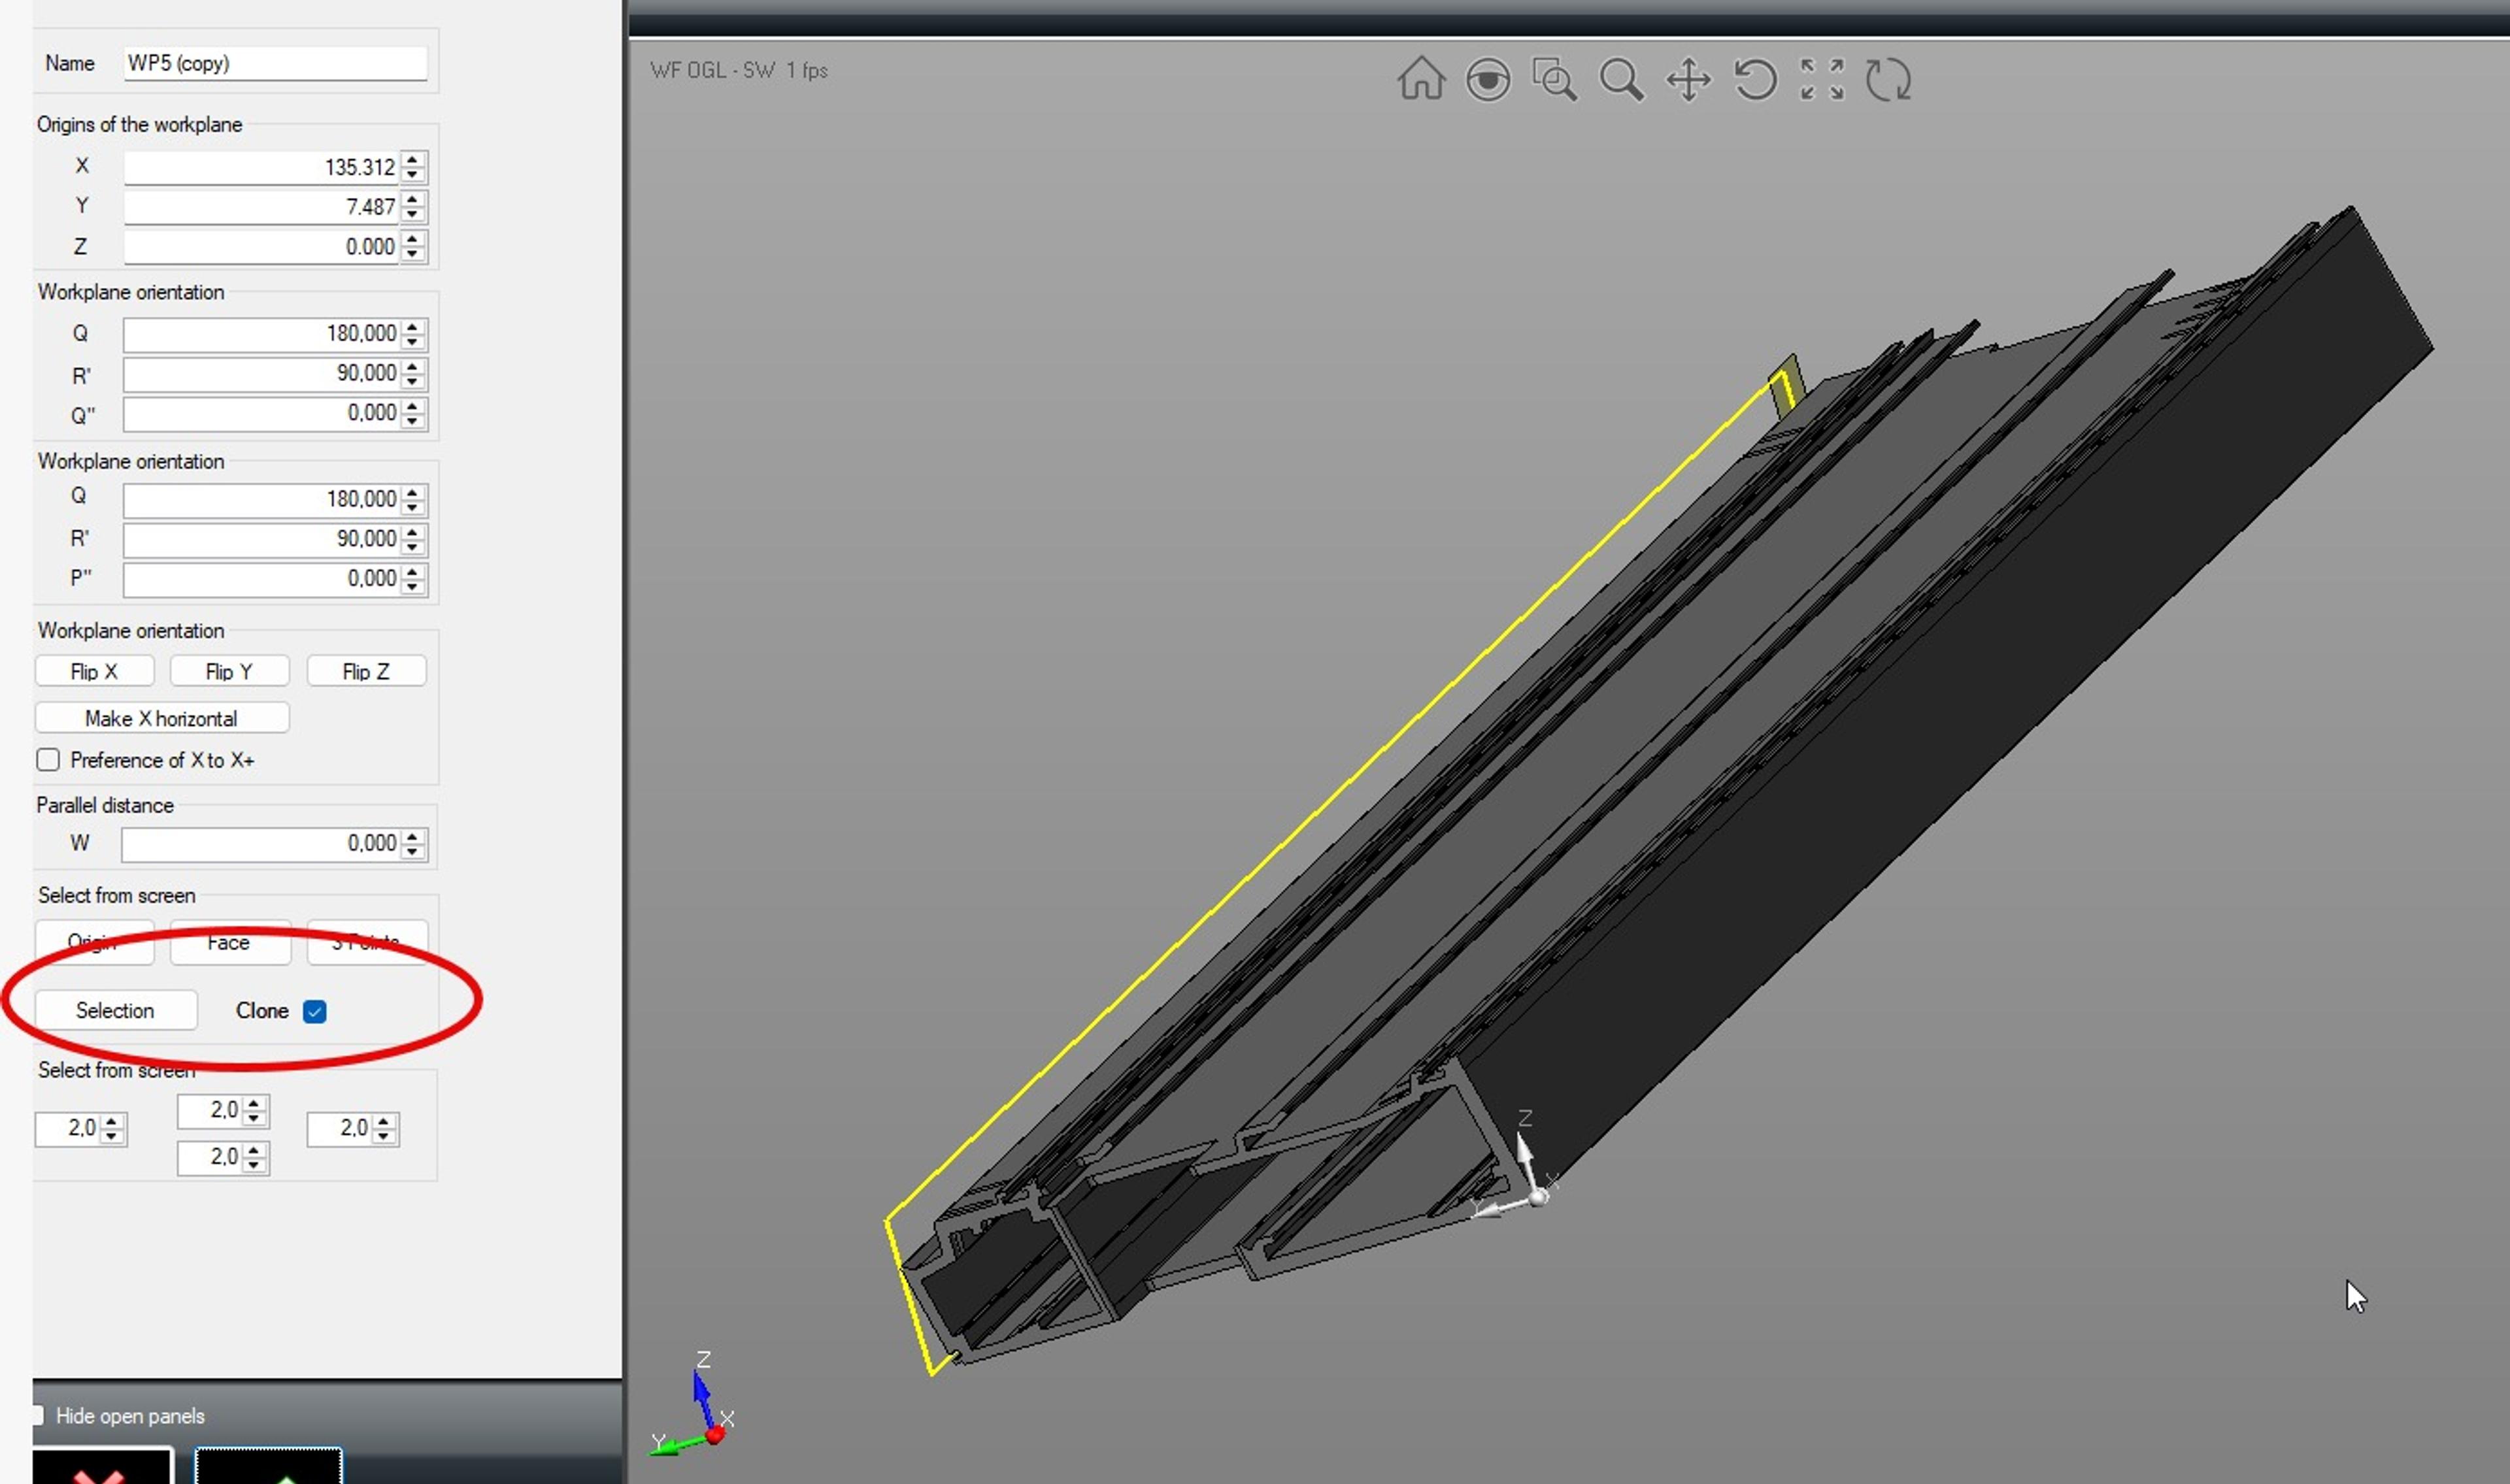Increase the Q'' spinner value
The image size is (2510, 1484).
click(412, 405)
